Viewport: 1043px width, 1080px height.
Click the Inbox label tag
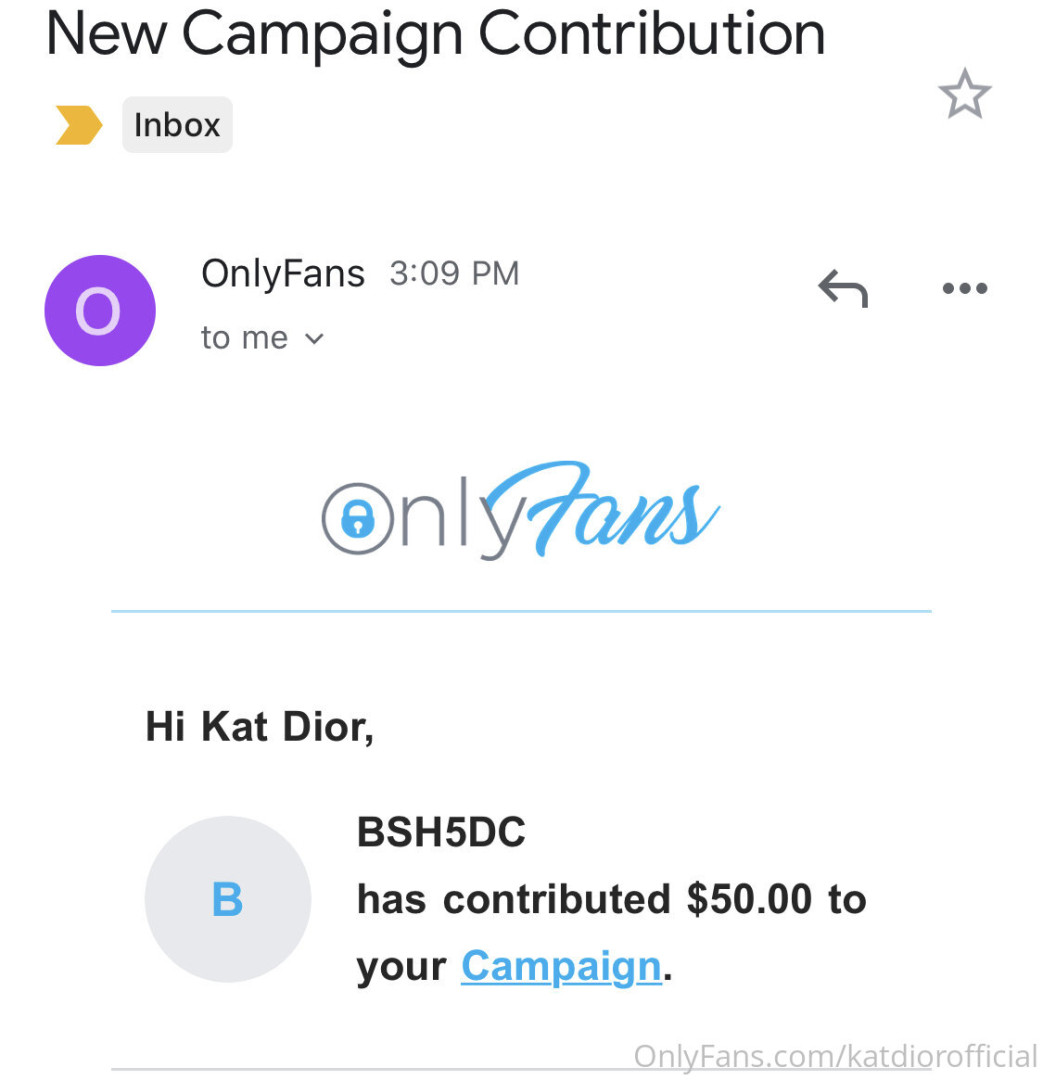pyautogui.click(x=177, y=125)
